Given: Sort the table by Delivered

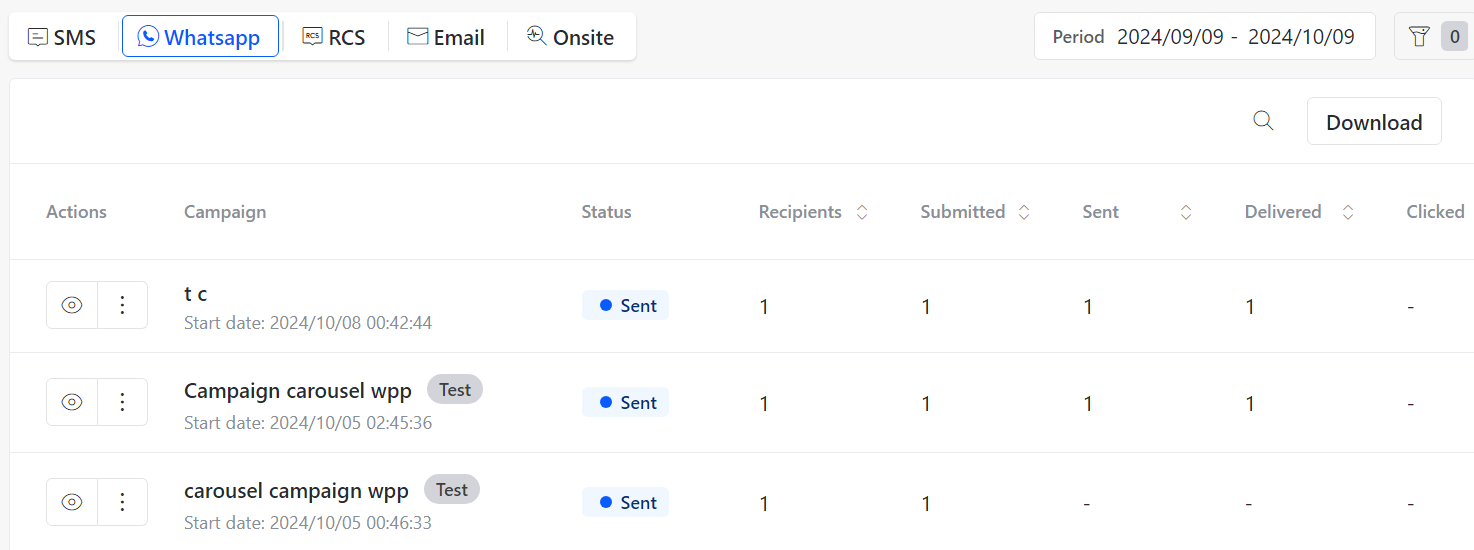Looking at the screenshot, I should tap(1348, 212).
